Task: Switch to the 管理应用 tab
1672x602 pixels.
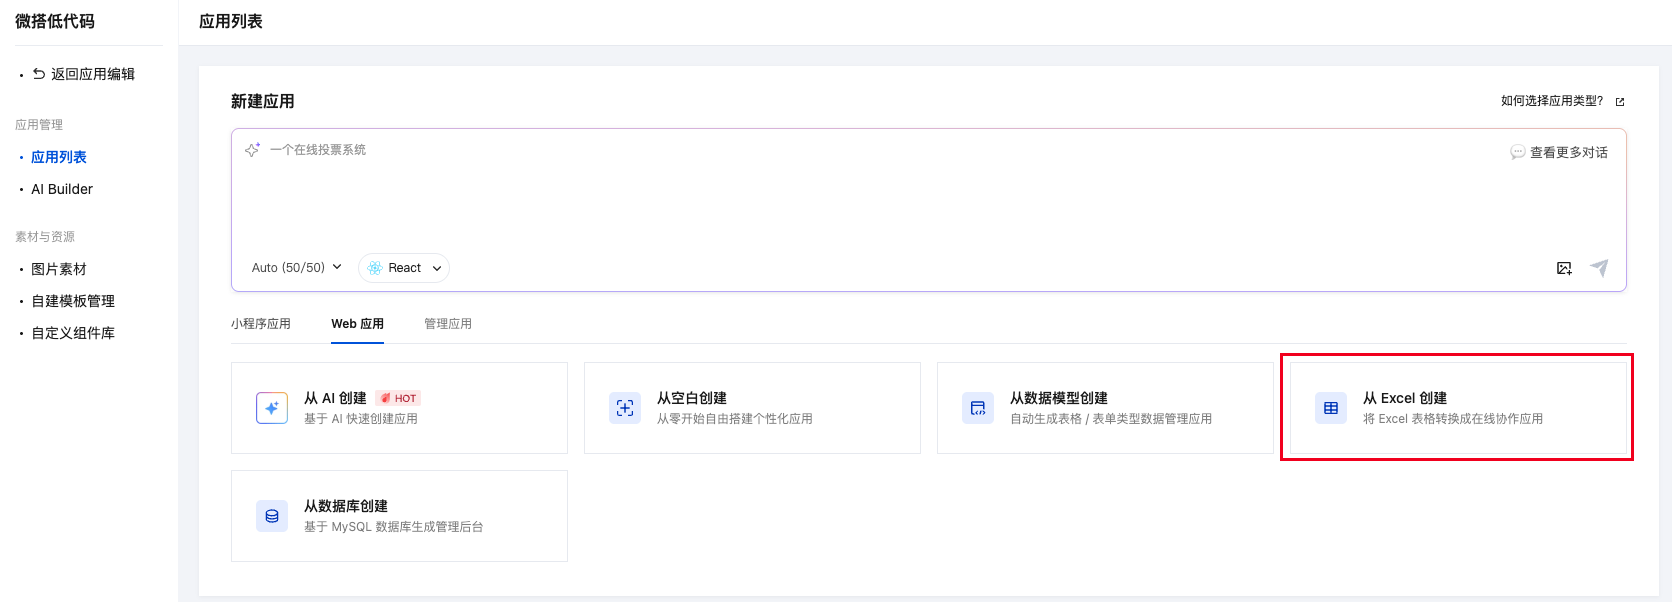Action: [x=448, y=324]
